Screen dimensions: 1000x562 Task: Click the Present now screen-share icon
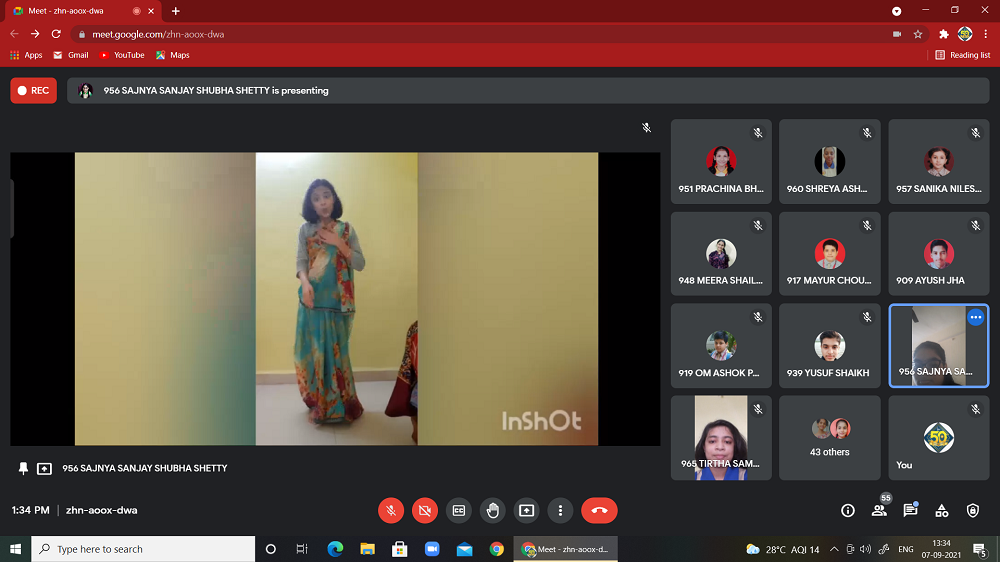point(526,510)
